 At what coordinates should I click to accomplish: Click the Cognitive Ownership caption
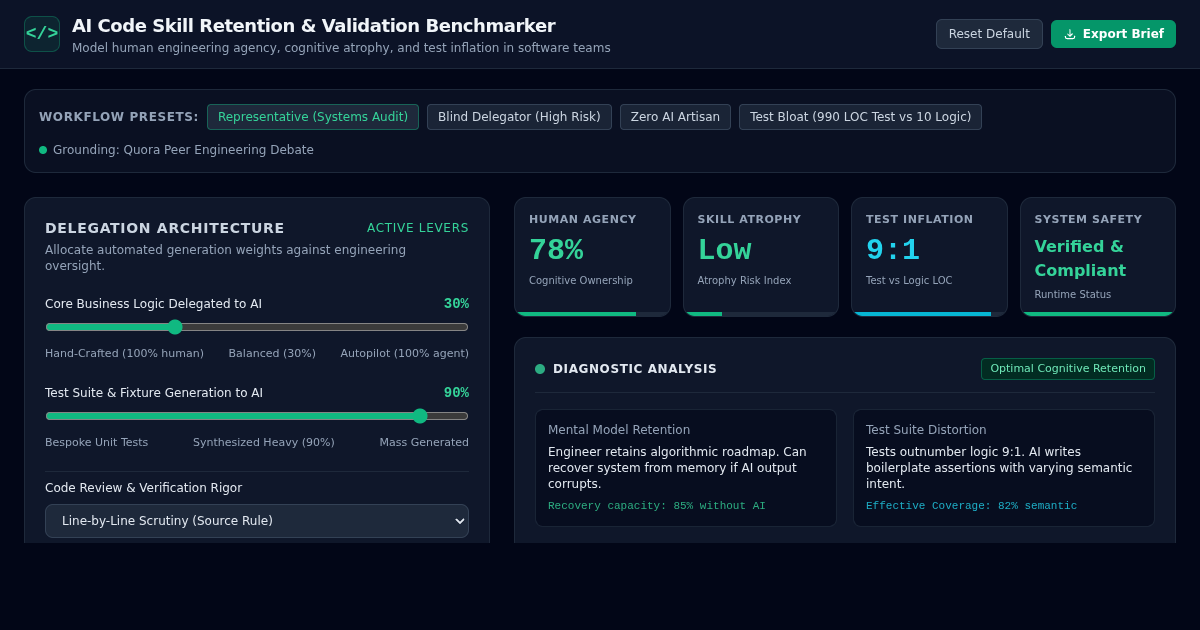pyautogui.click(x=581, y=281)
